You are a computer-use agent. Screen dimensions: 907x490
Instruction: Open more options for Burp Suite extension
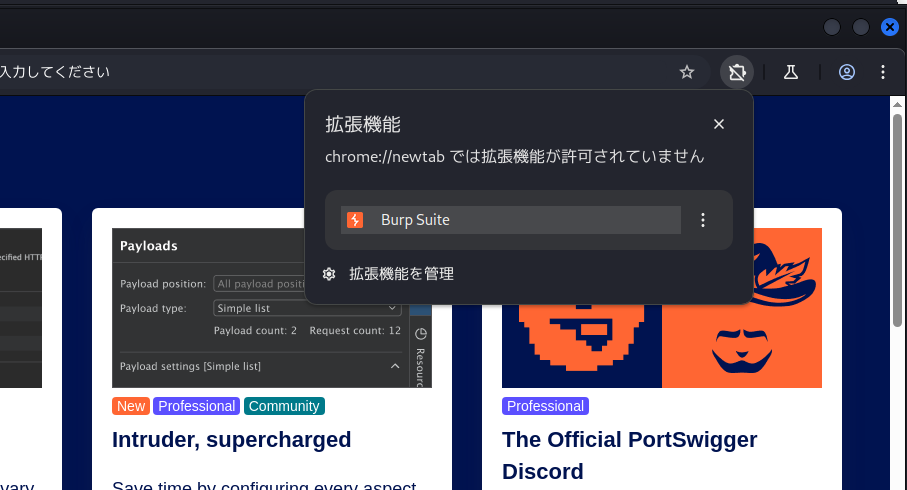coord(703,220)
